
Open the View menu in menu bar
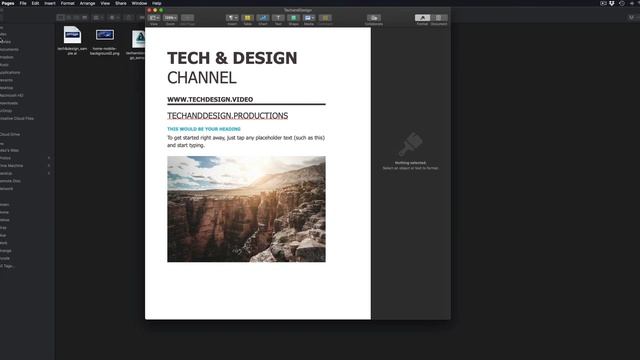pyautogui.click(x=105, y=3)
